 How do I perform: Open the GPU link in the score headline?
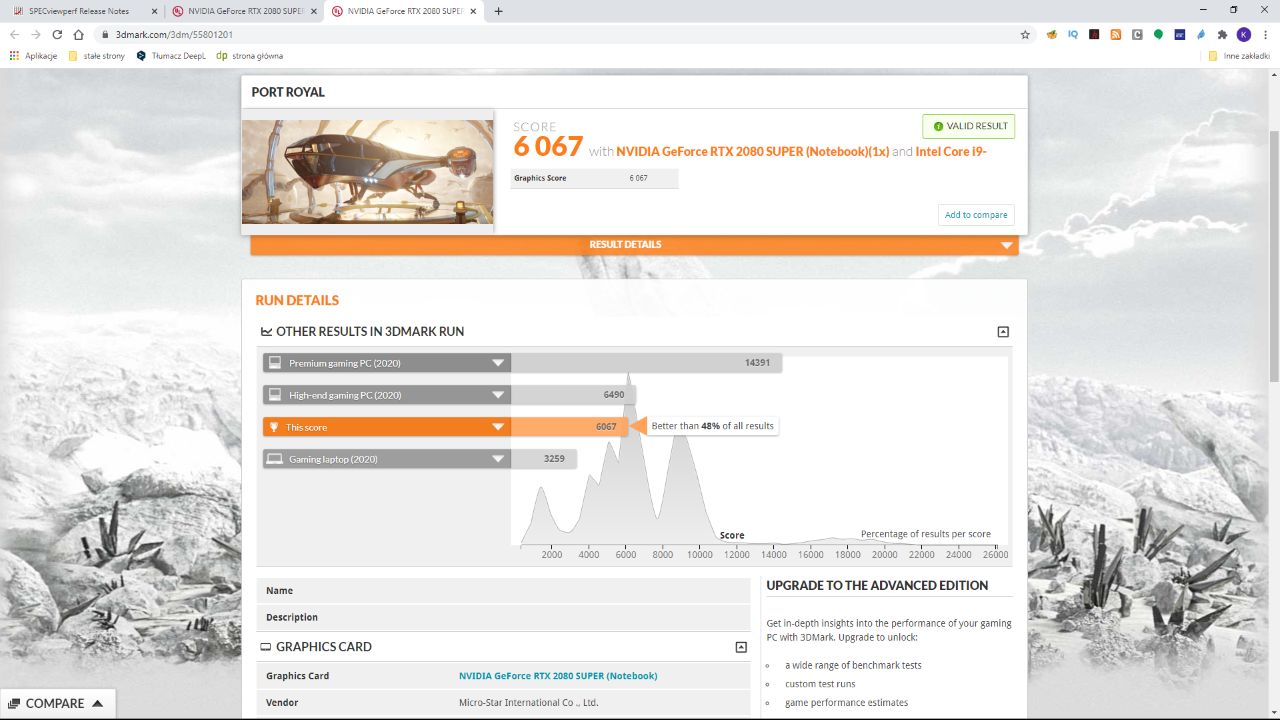(x=753, y=152)
